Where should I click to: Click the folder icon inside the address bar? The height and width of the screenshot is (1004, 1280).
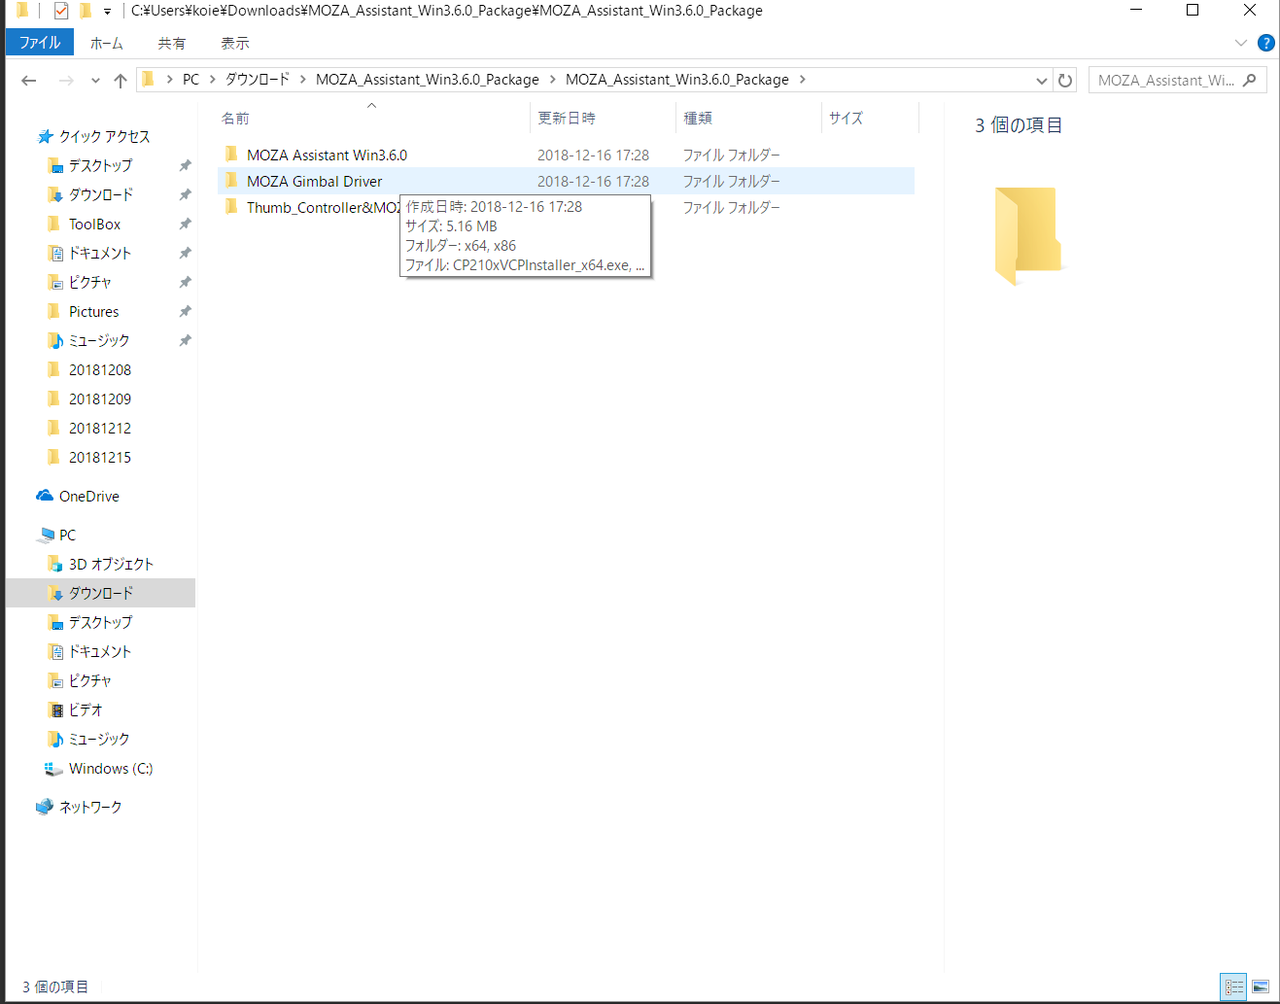pyautogui.click(x=148, y=79)
